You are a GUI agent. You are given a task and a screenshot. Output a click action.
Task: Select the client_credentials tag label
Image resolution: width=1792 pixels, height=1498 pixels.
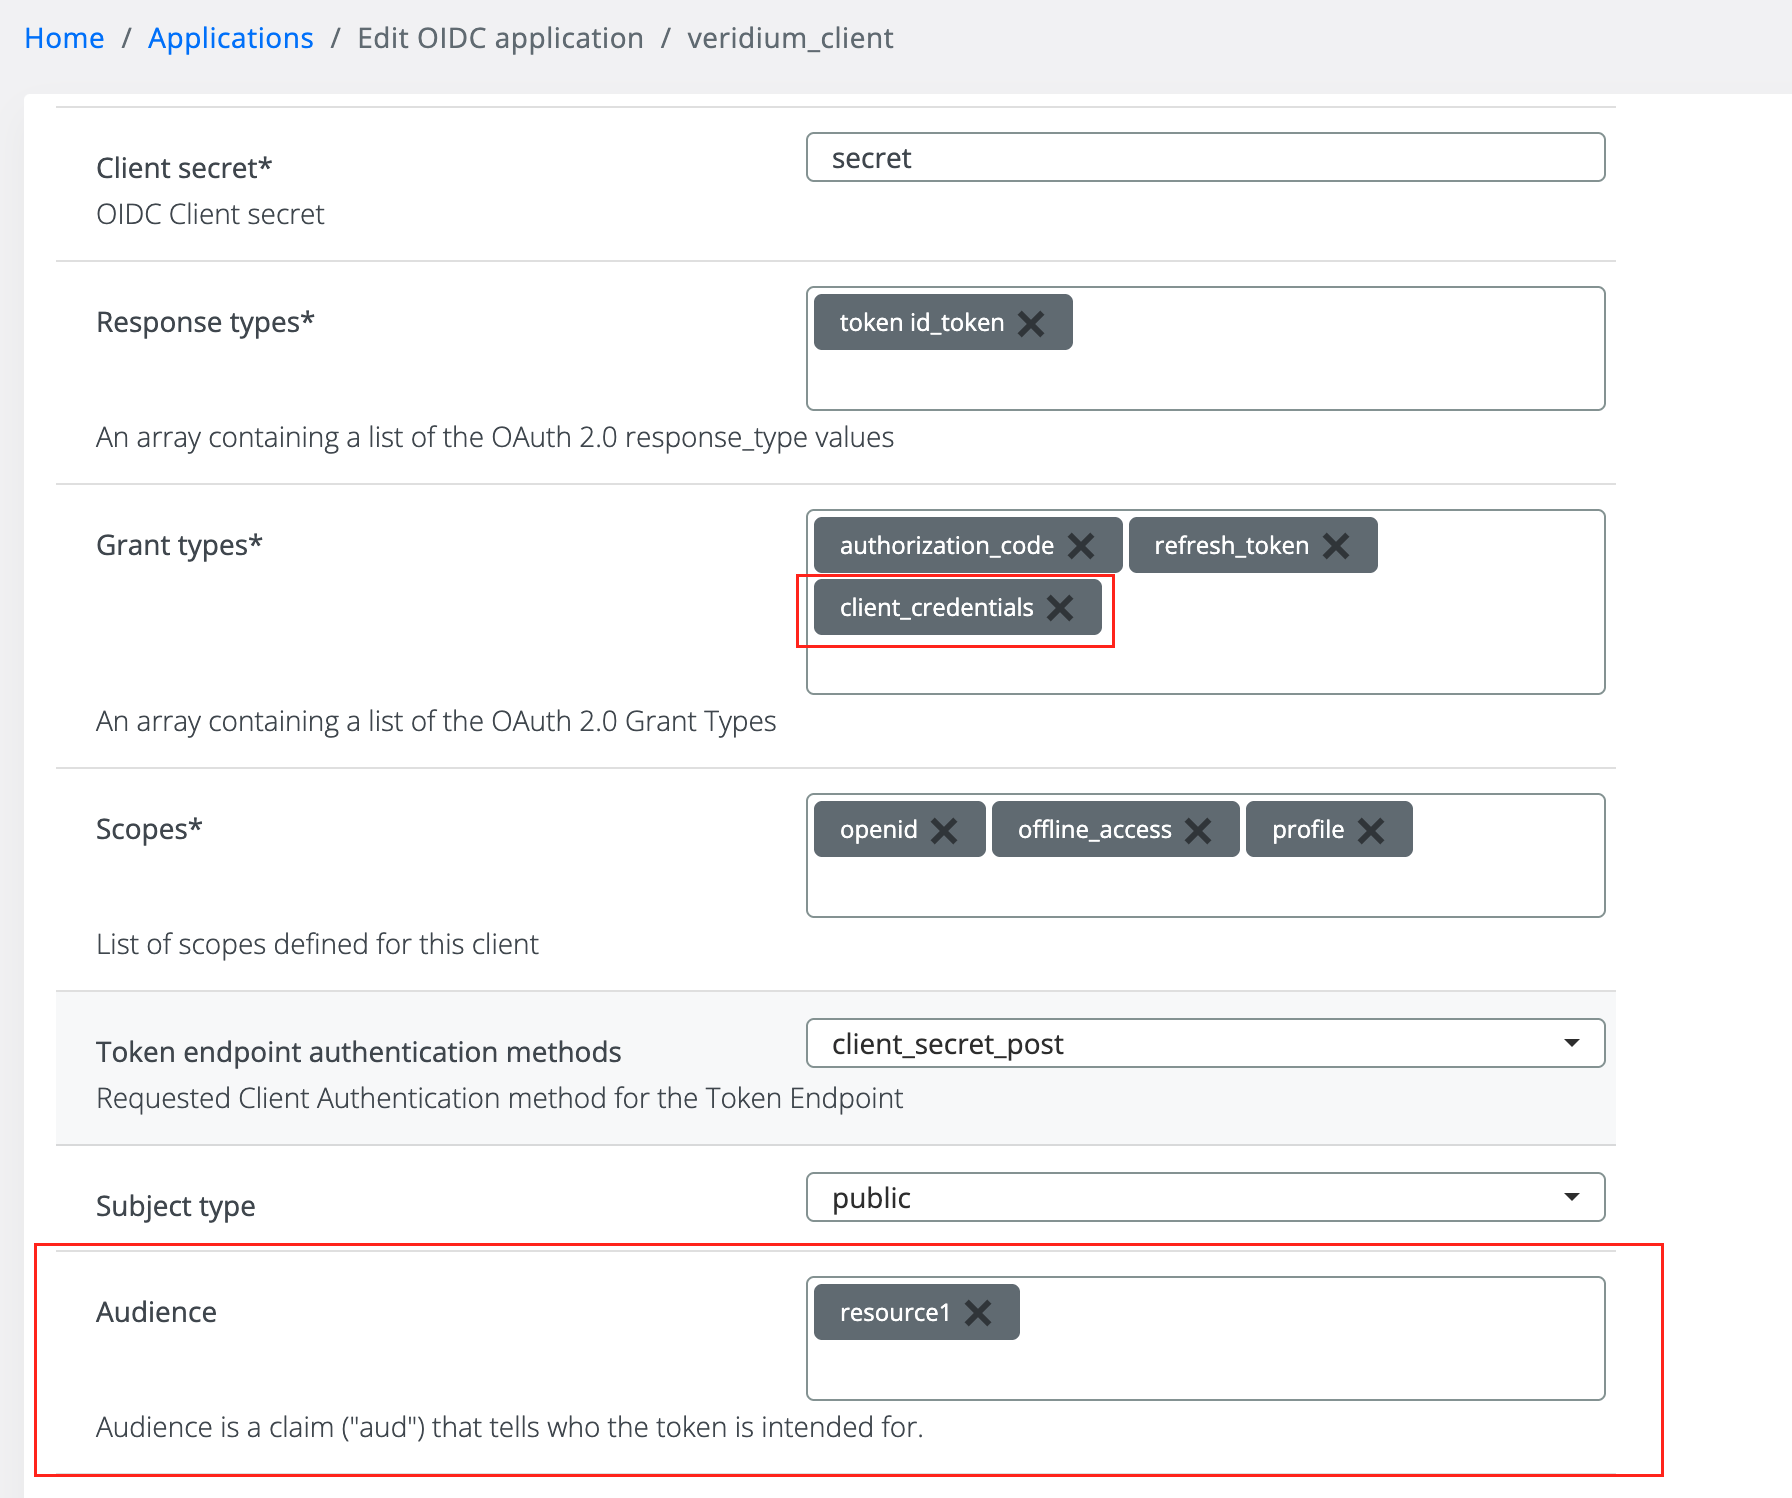click(936, 608)
